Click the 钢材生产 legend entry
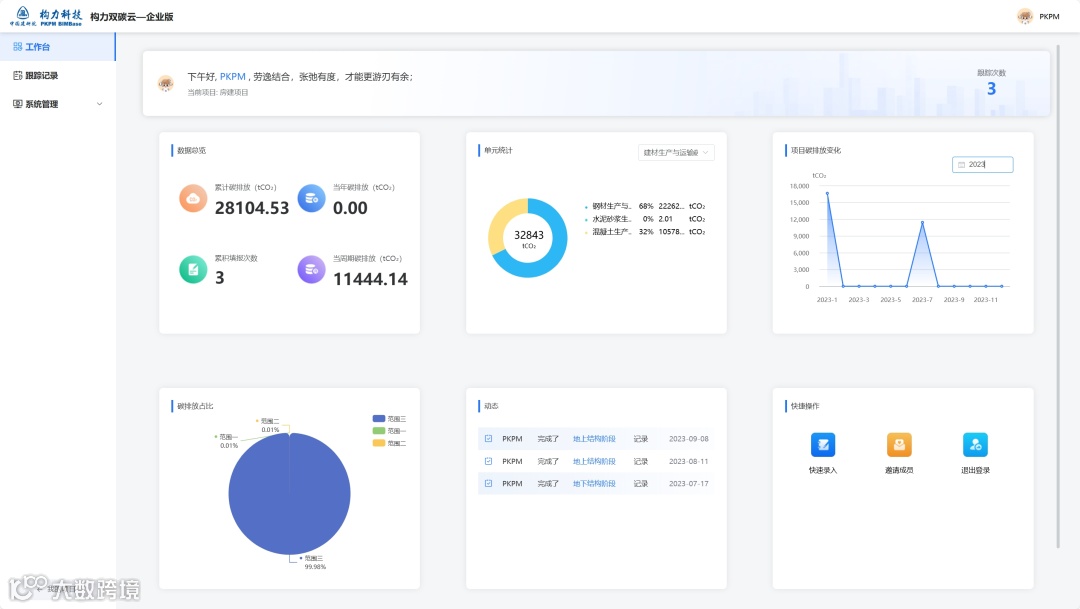 645,206
